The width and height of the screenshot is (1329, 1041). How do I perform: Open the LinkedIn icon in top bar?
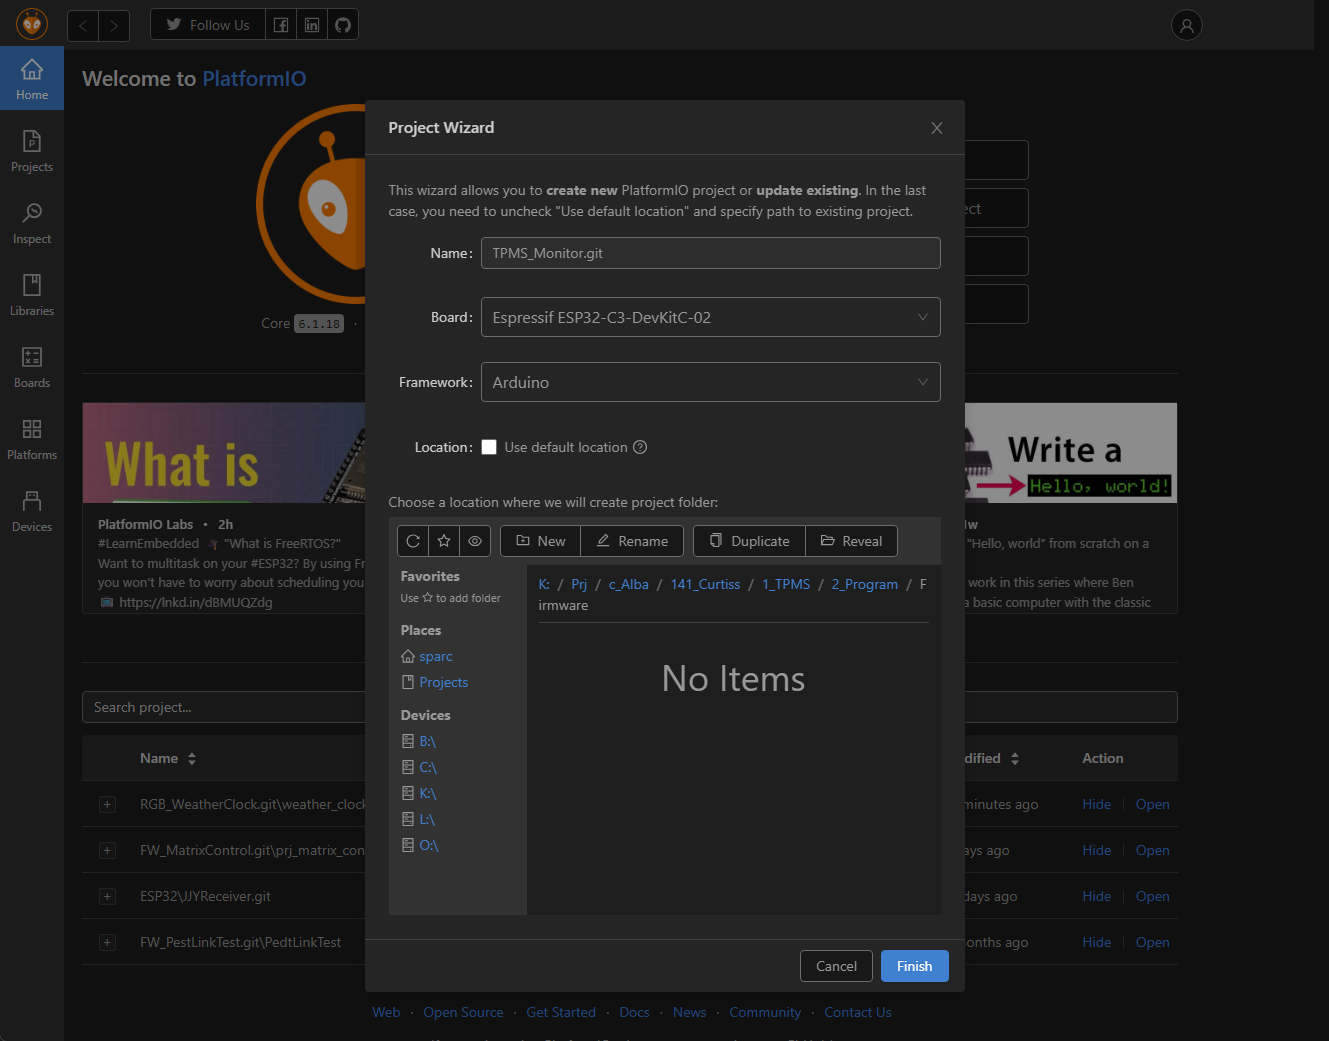coord(312,25)
